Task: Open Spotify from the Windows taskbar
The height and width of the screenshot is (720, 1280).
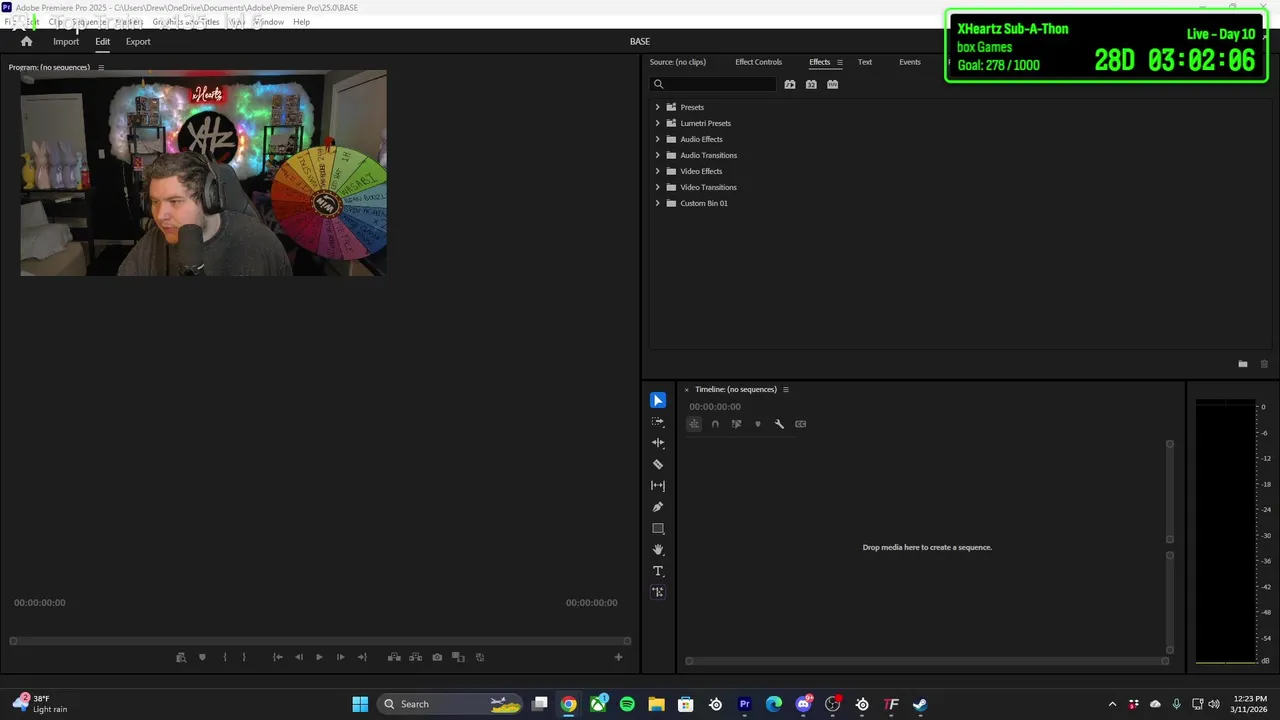Action: click(627, 704)
